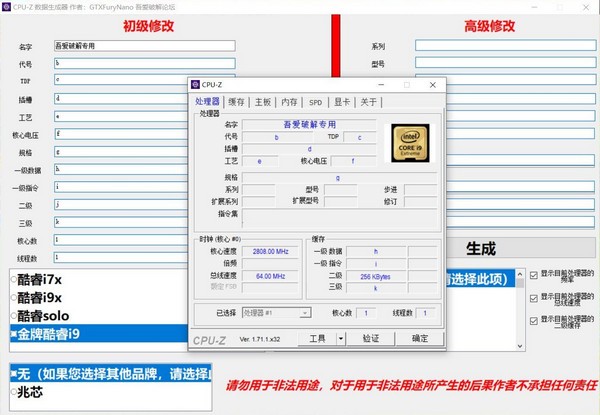Image resolution: width=600 pixels, height=415 pixels.
Task: Click the 线程数 input field in generator
Action: tap(121, 257)
